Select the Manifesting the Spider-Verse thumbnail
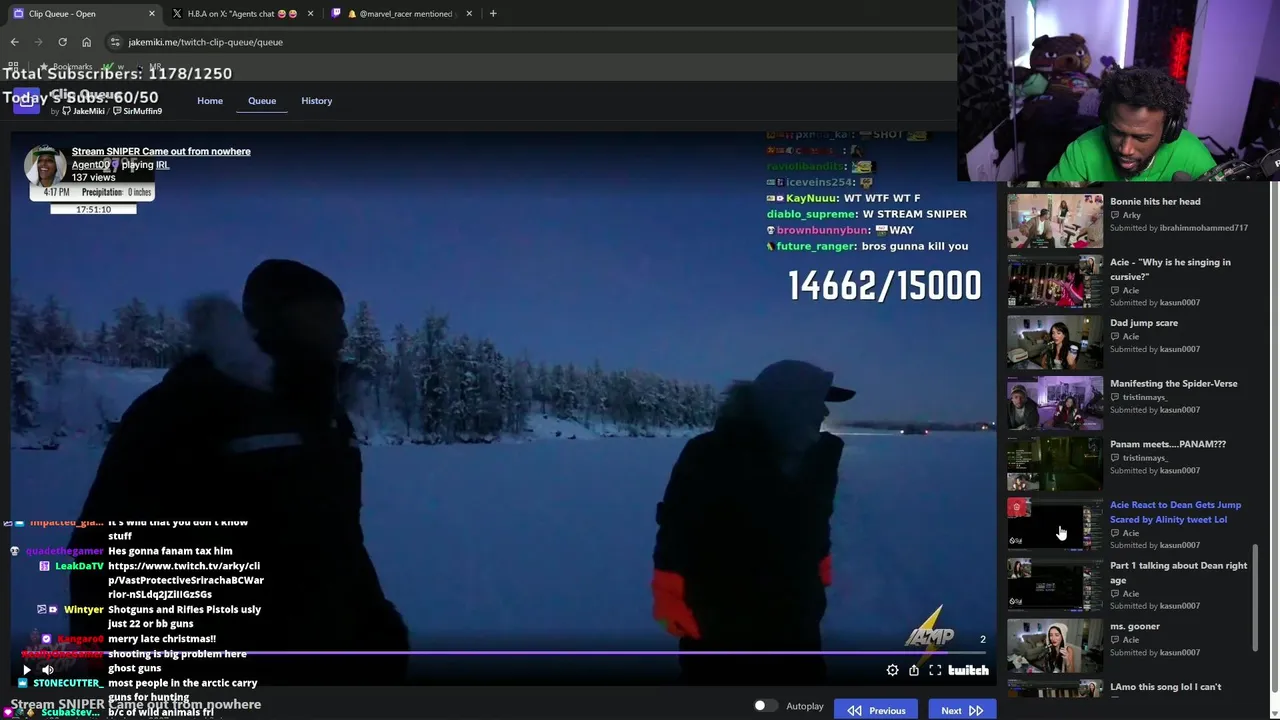The width and height of the screenshot is (1280, 720). [x=1055, y=403]
